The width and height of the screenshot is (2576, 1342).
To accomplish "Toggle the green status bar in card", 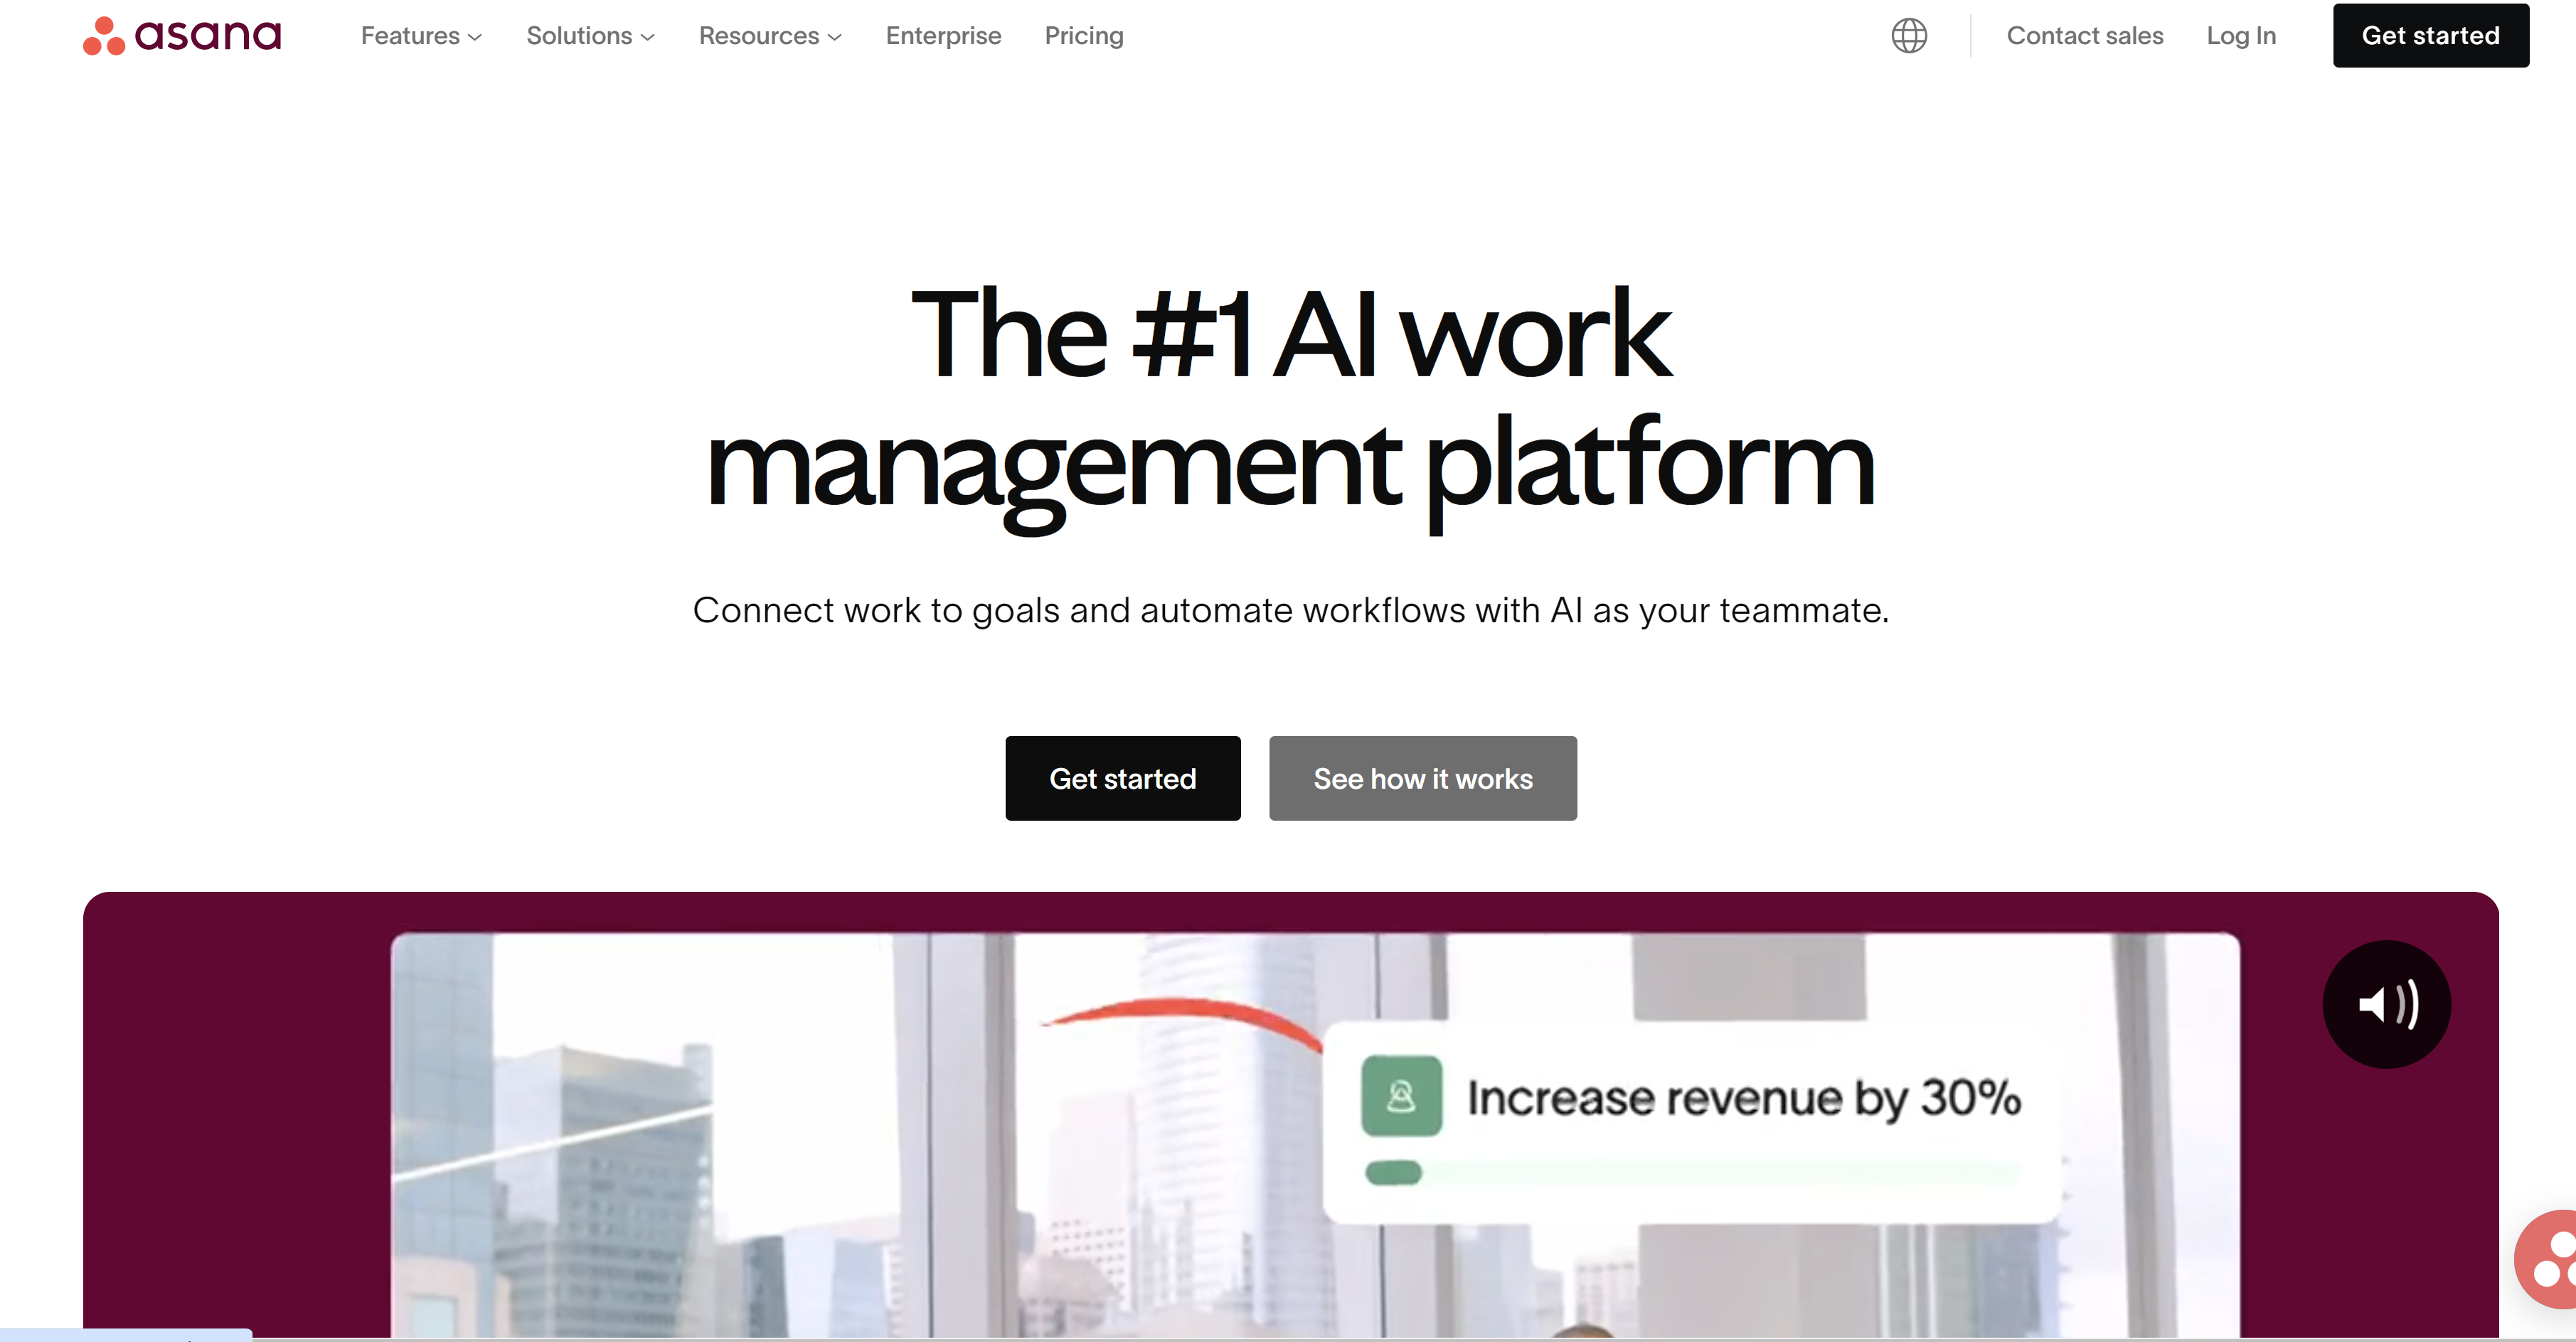I will [x=1395, y=1175].
